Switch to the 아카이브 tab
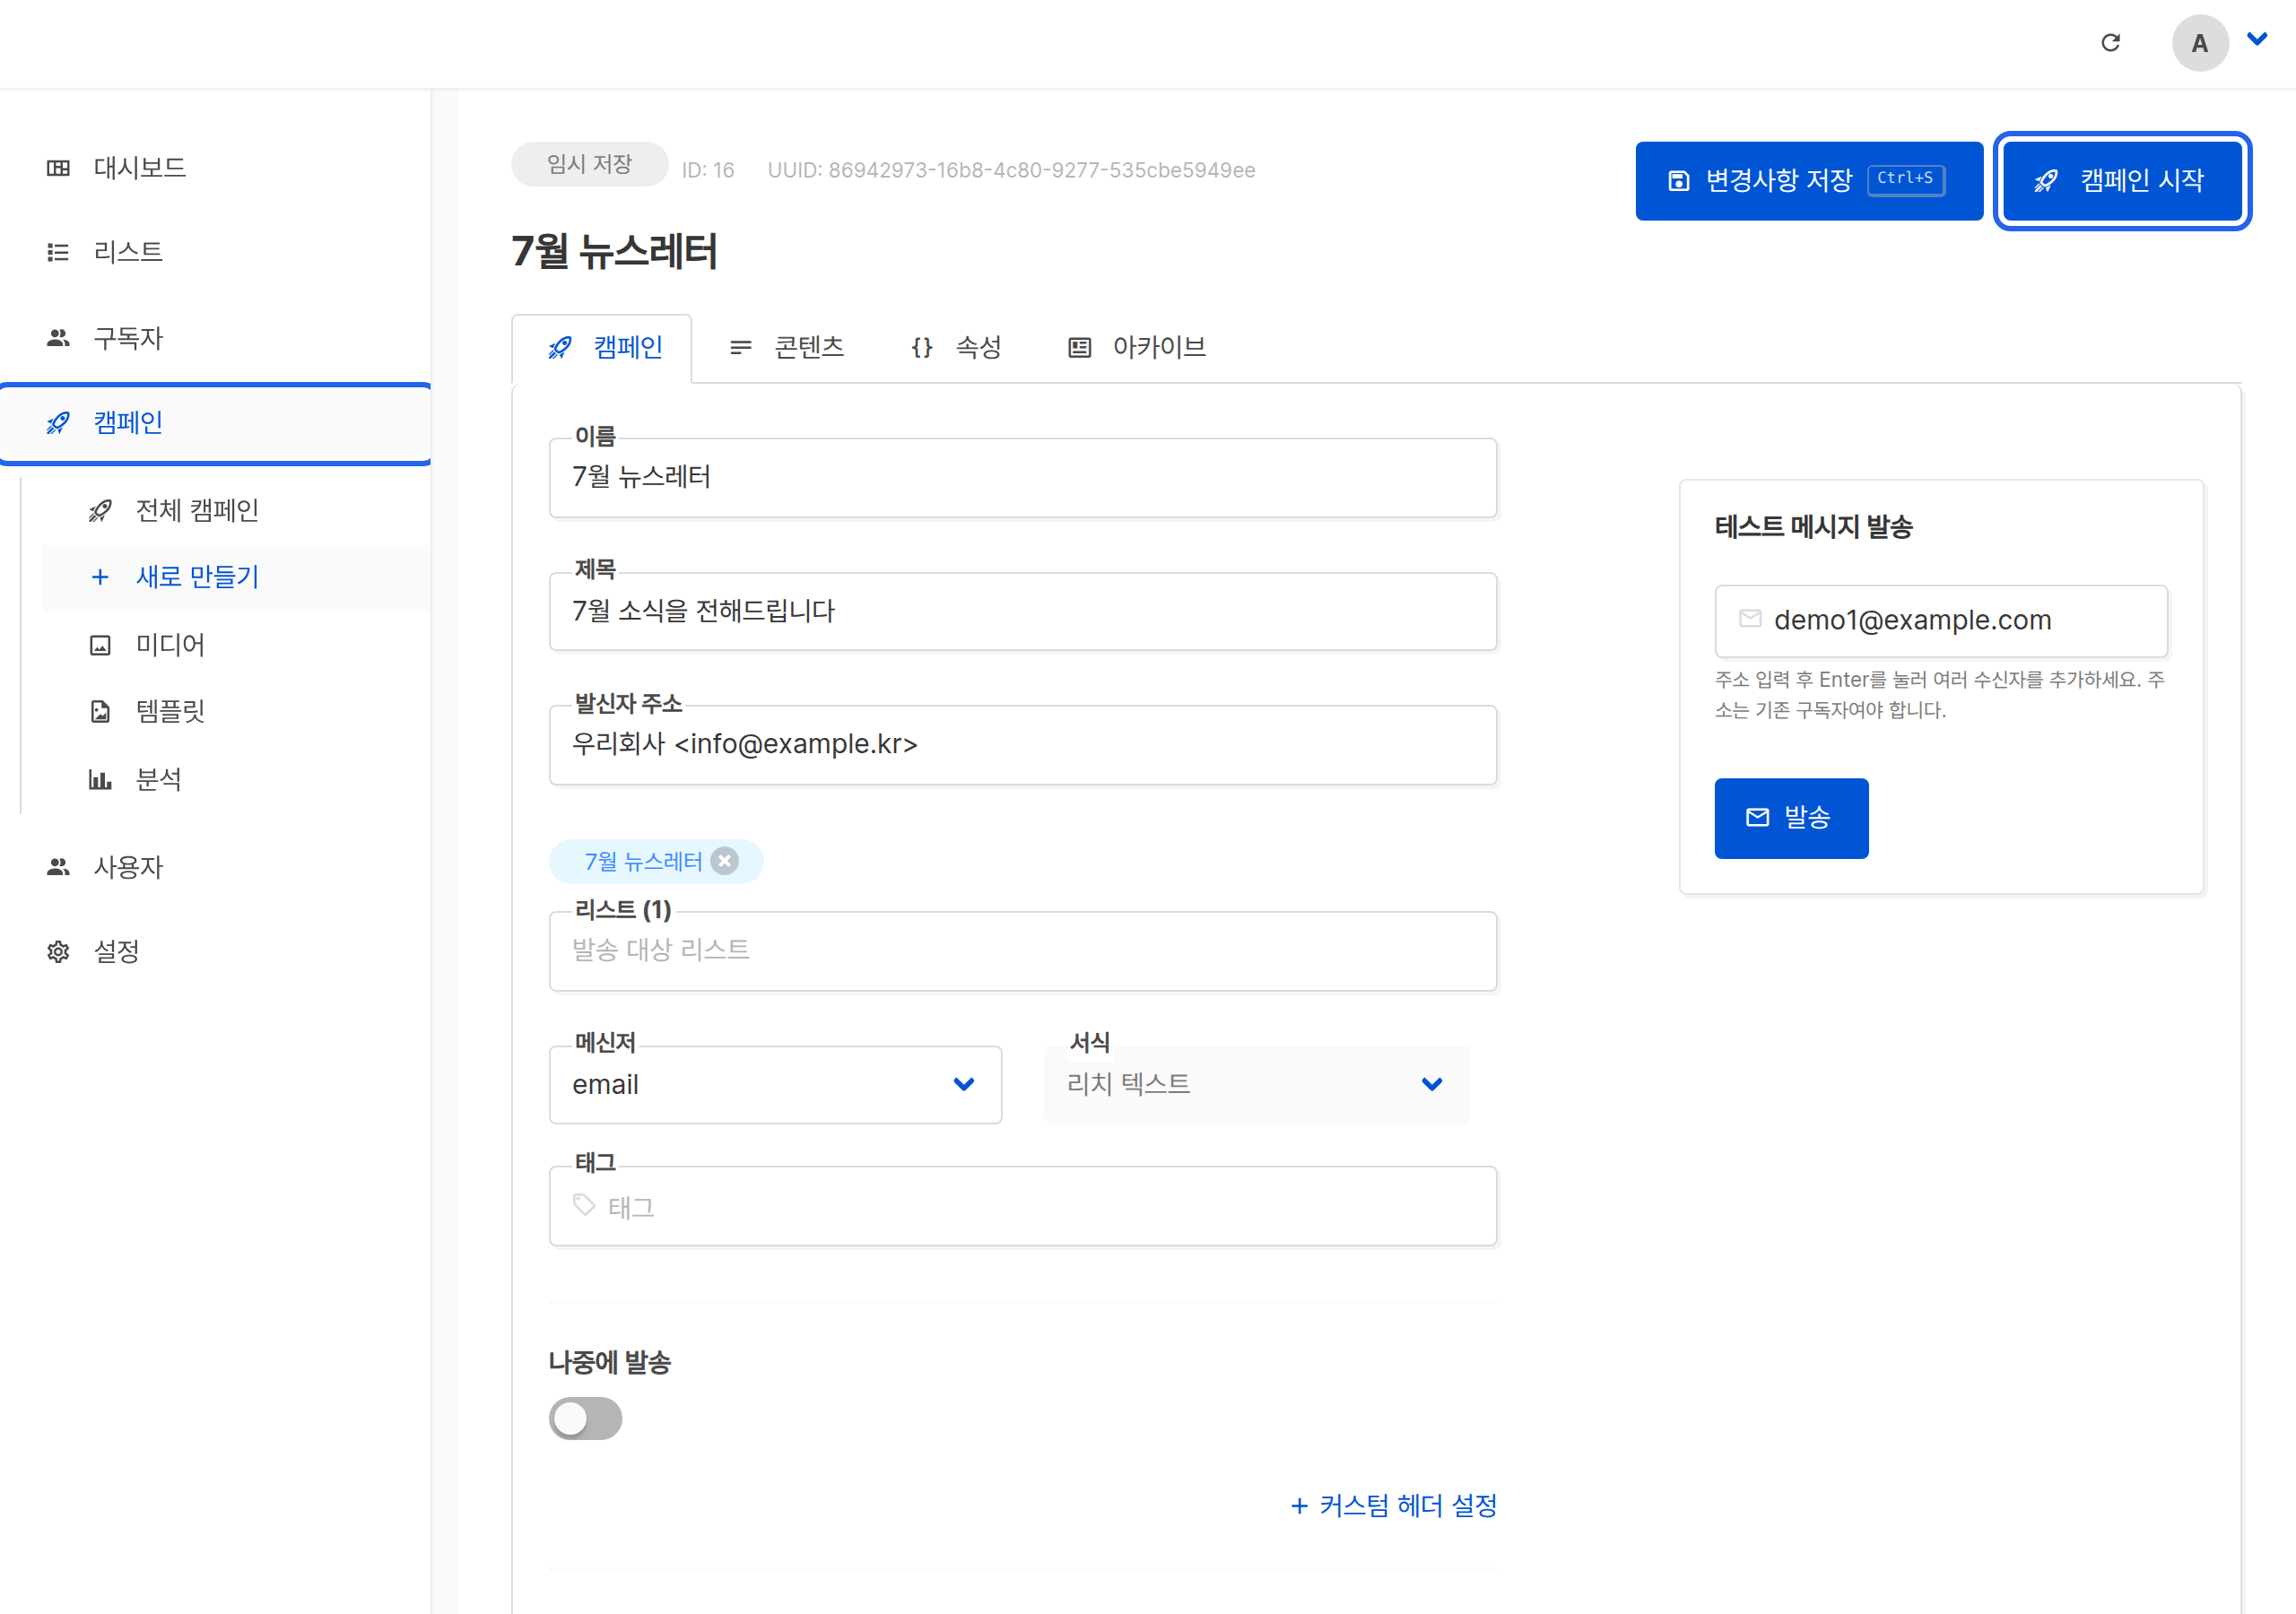The height and width of the screenshot is (1614, 2296). pyautogui.click(x=1137, y=348)
